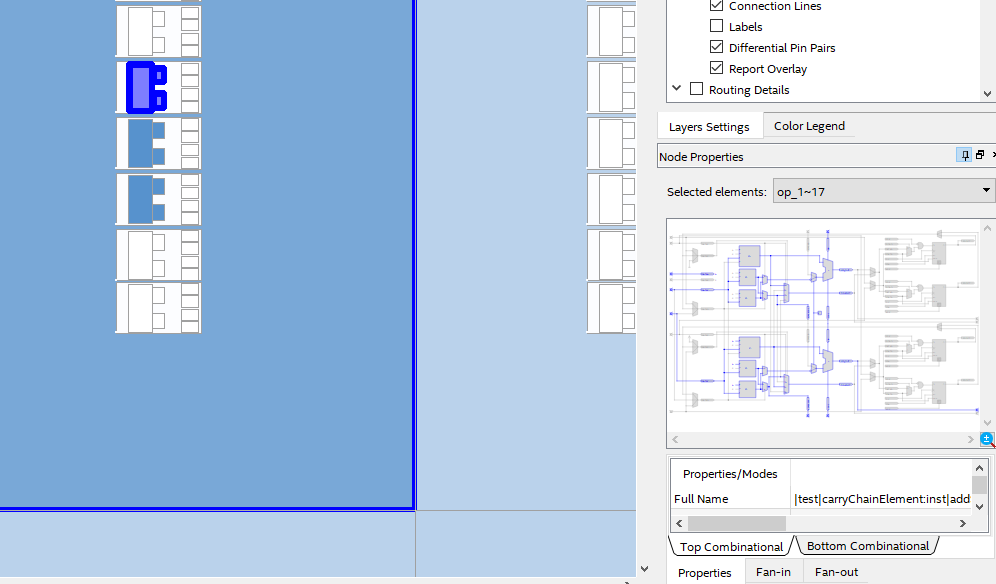Click properties table scroll right arrow
The height and width of the screenshot is (584, 996).
pyautogui.click(x=962, y=523)
